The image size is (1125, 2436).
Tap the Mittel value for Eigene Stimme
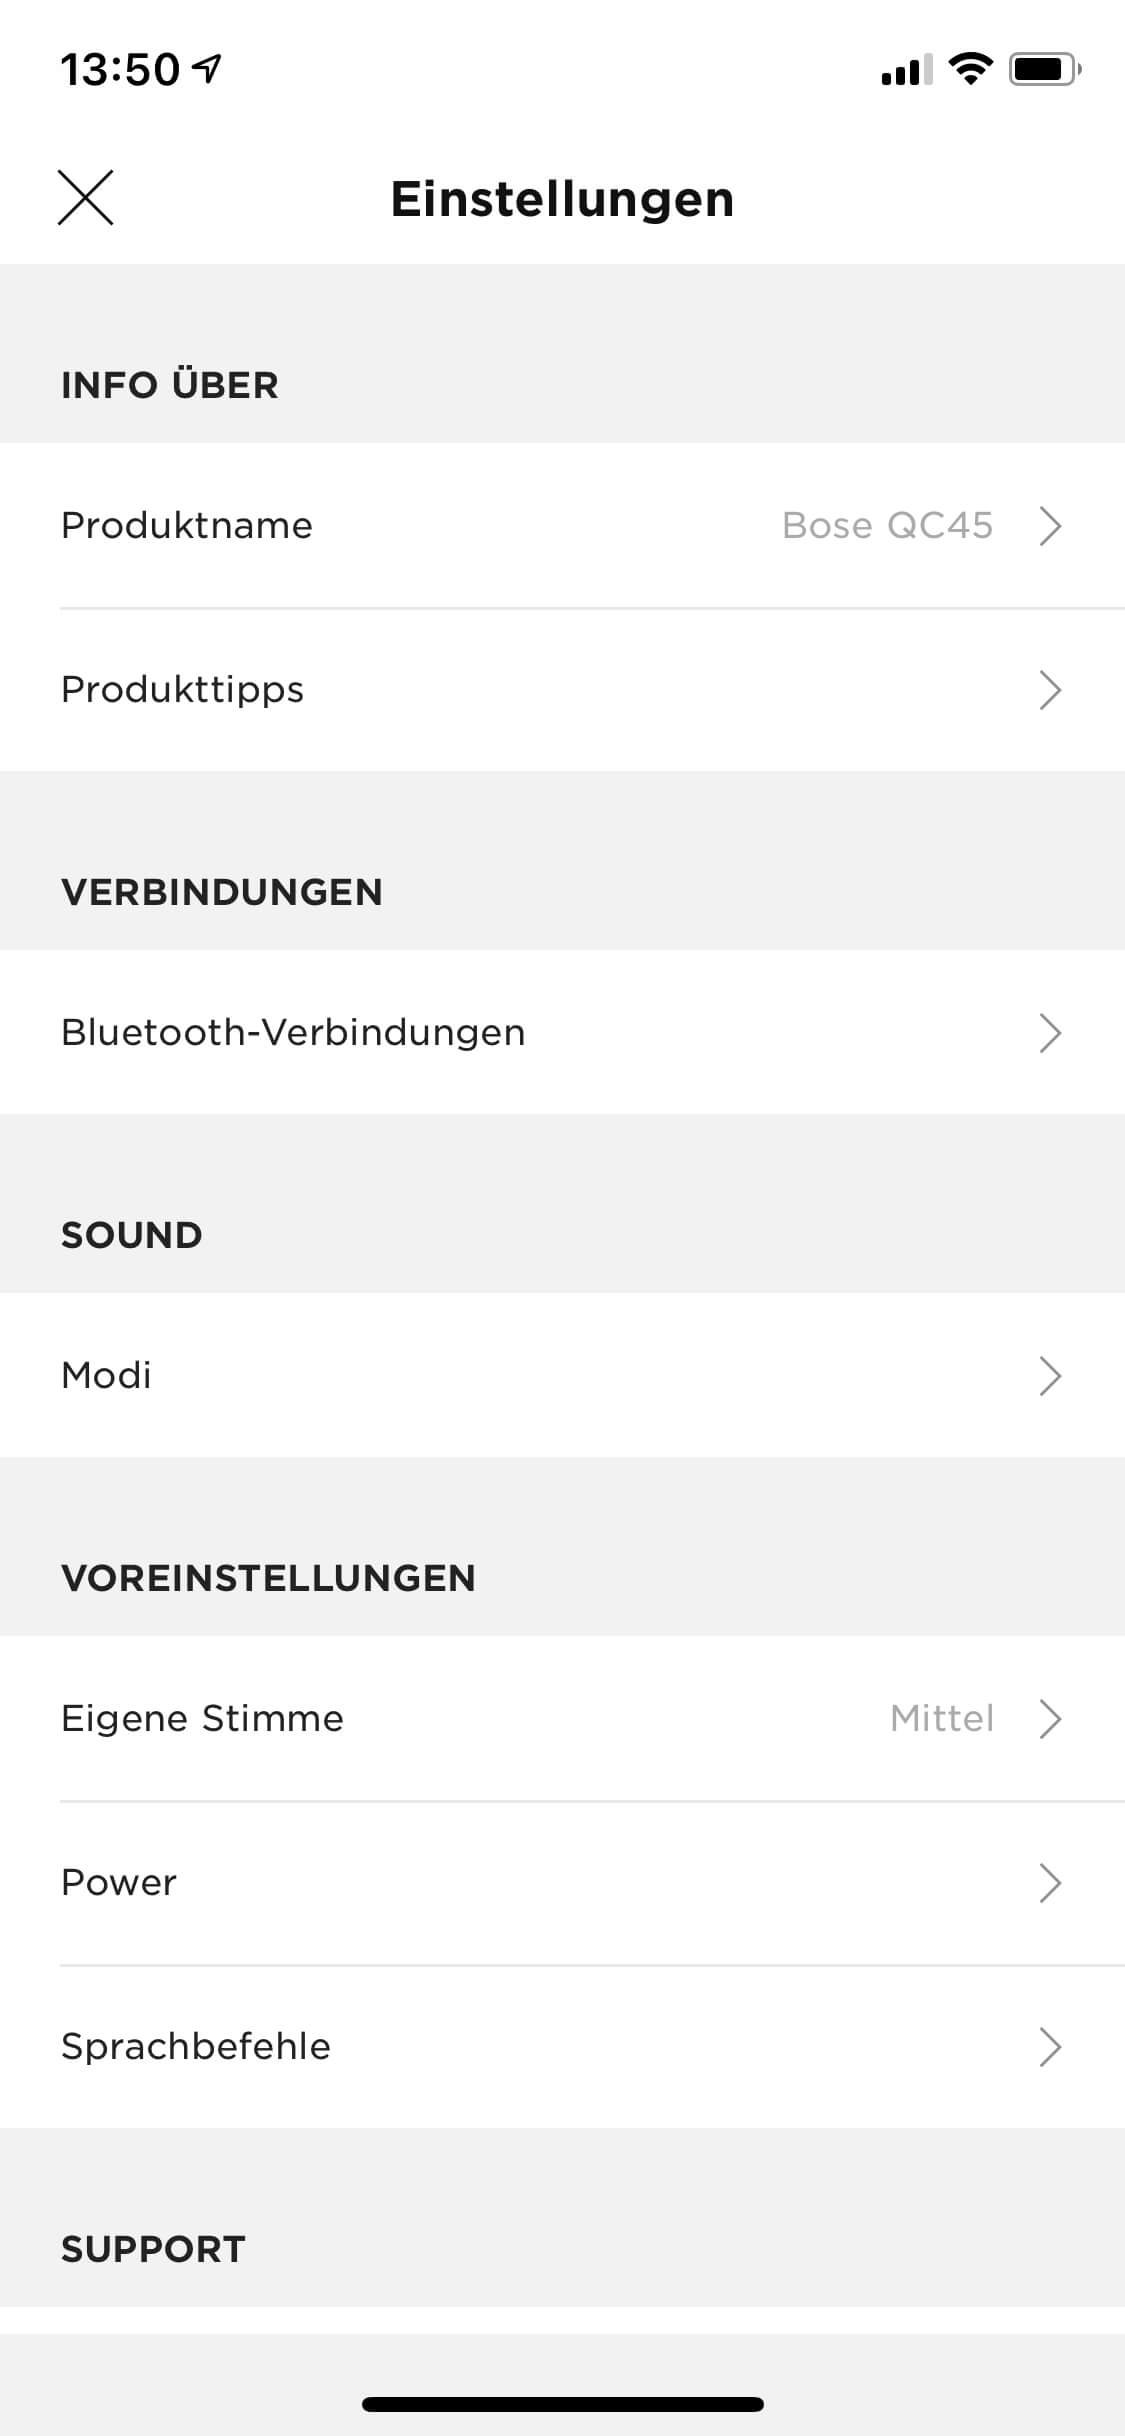[x=941, y=1718]
